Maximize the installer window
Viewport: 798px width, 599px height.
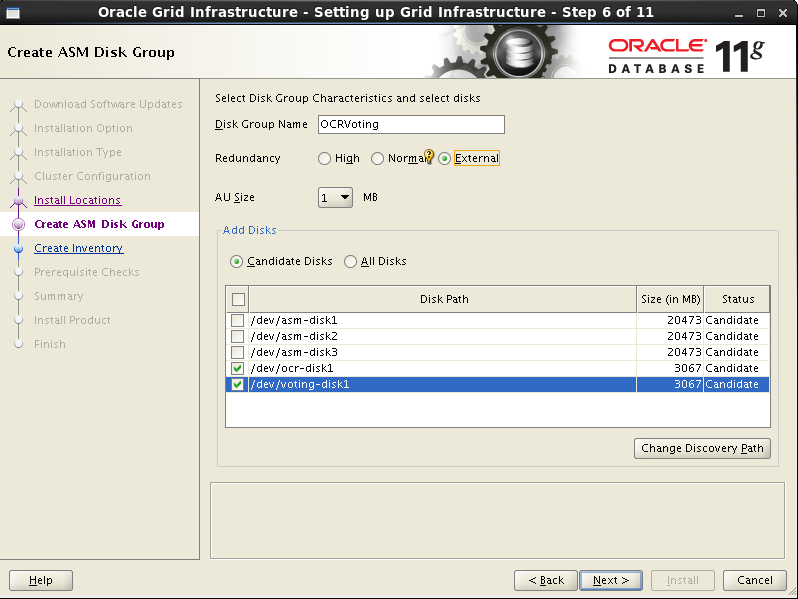761,13
